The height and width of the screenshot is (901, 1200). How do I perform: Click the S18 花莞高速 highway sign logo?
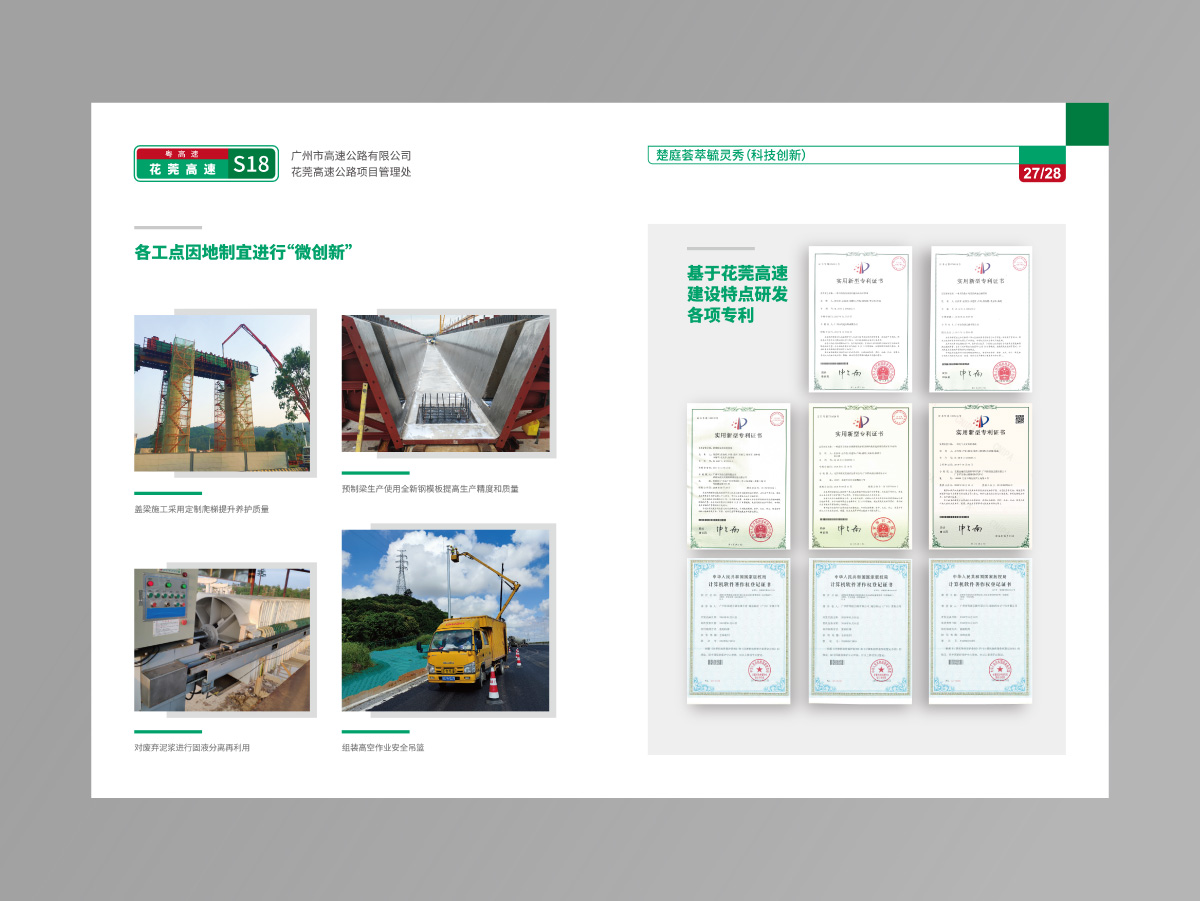[206, 164]
